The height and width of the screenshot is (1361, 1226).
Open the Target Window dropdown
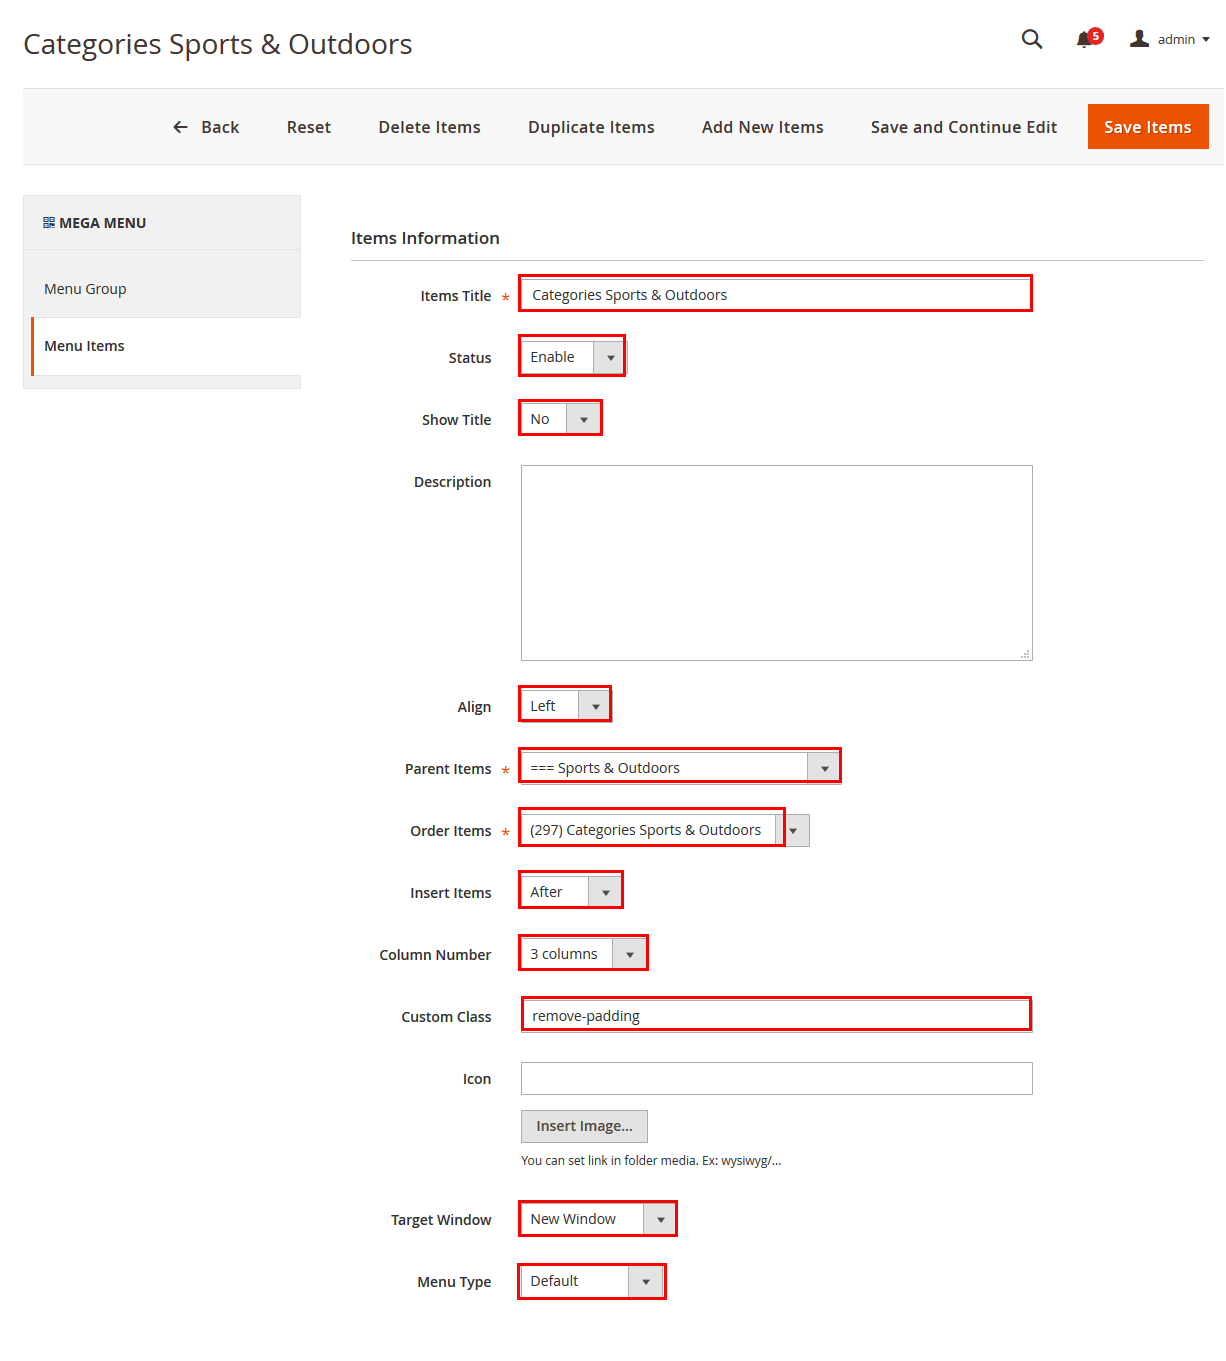click(x=599, y=1219)
